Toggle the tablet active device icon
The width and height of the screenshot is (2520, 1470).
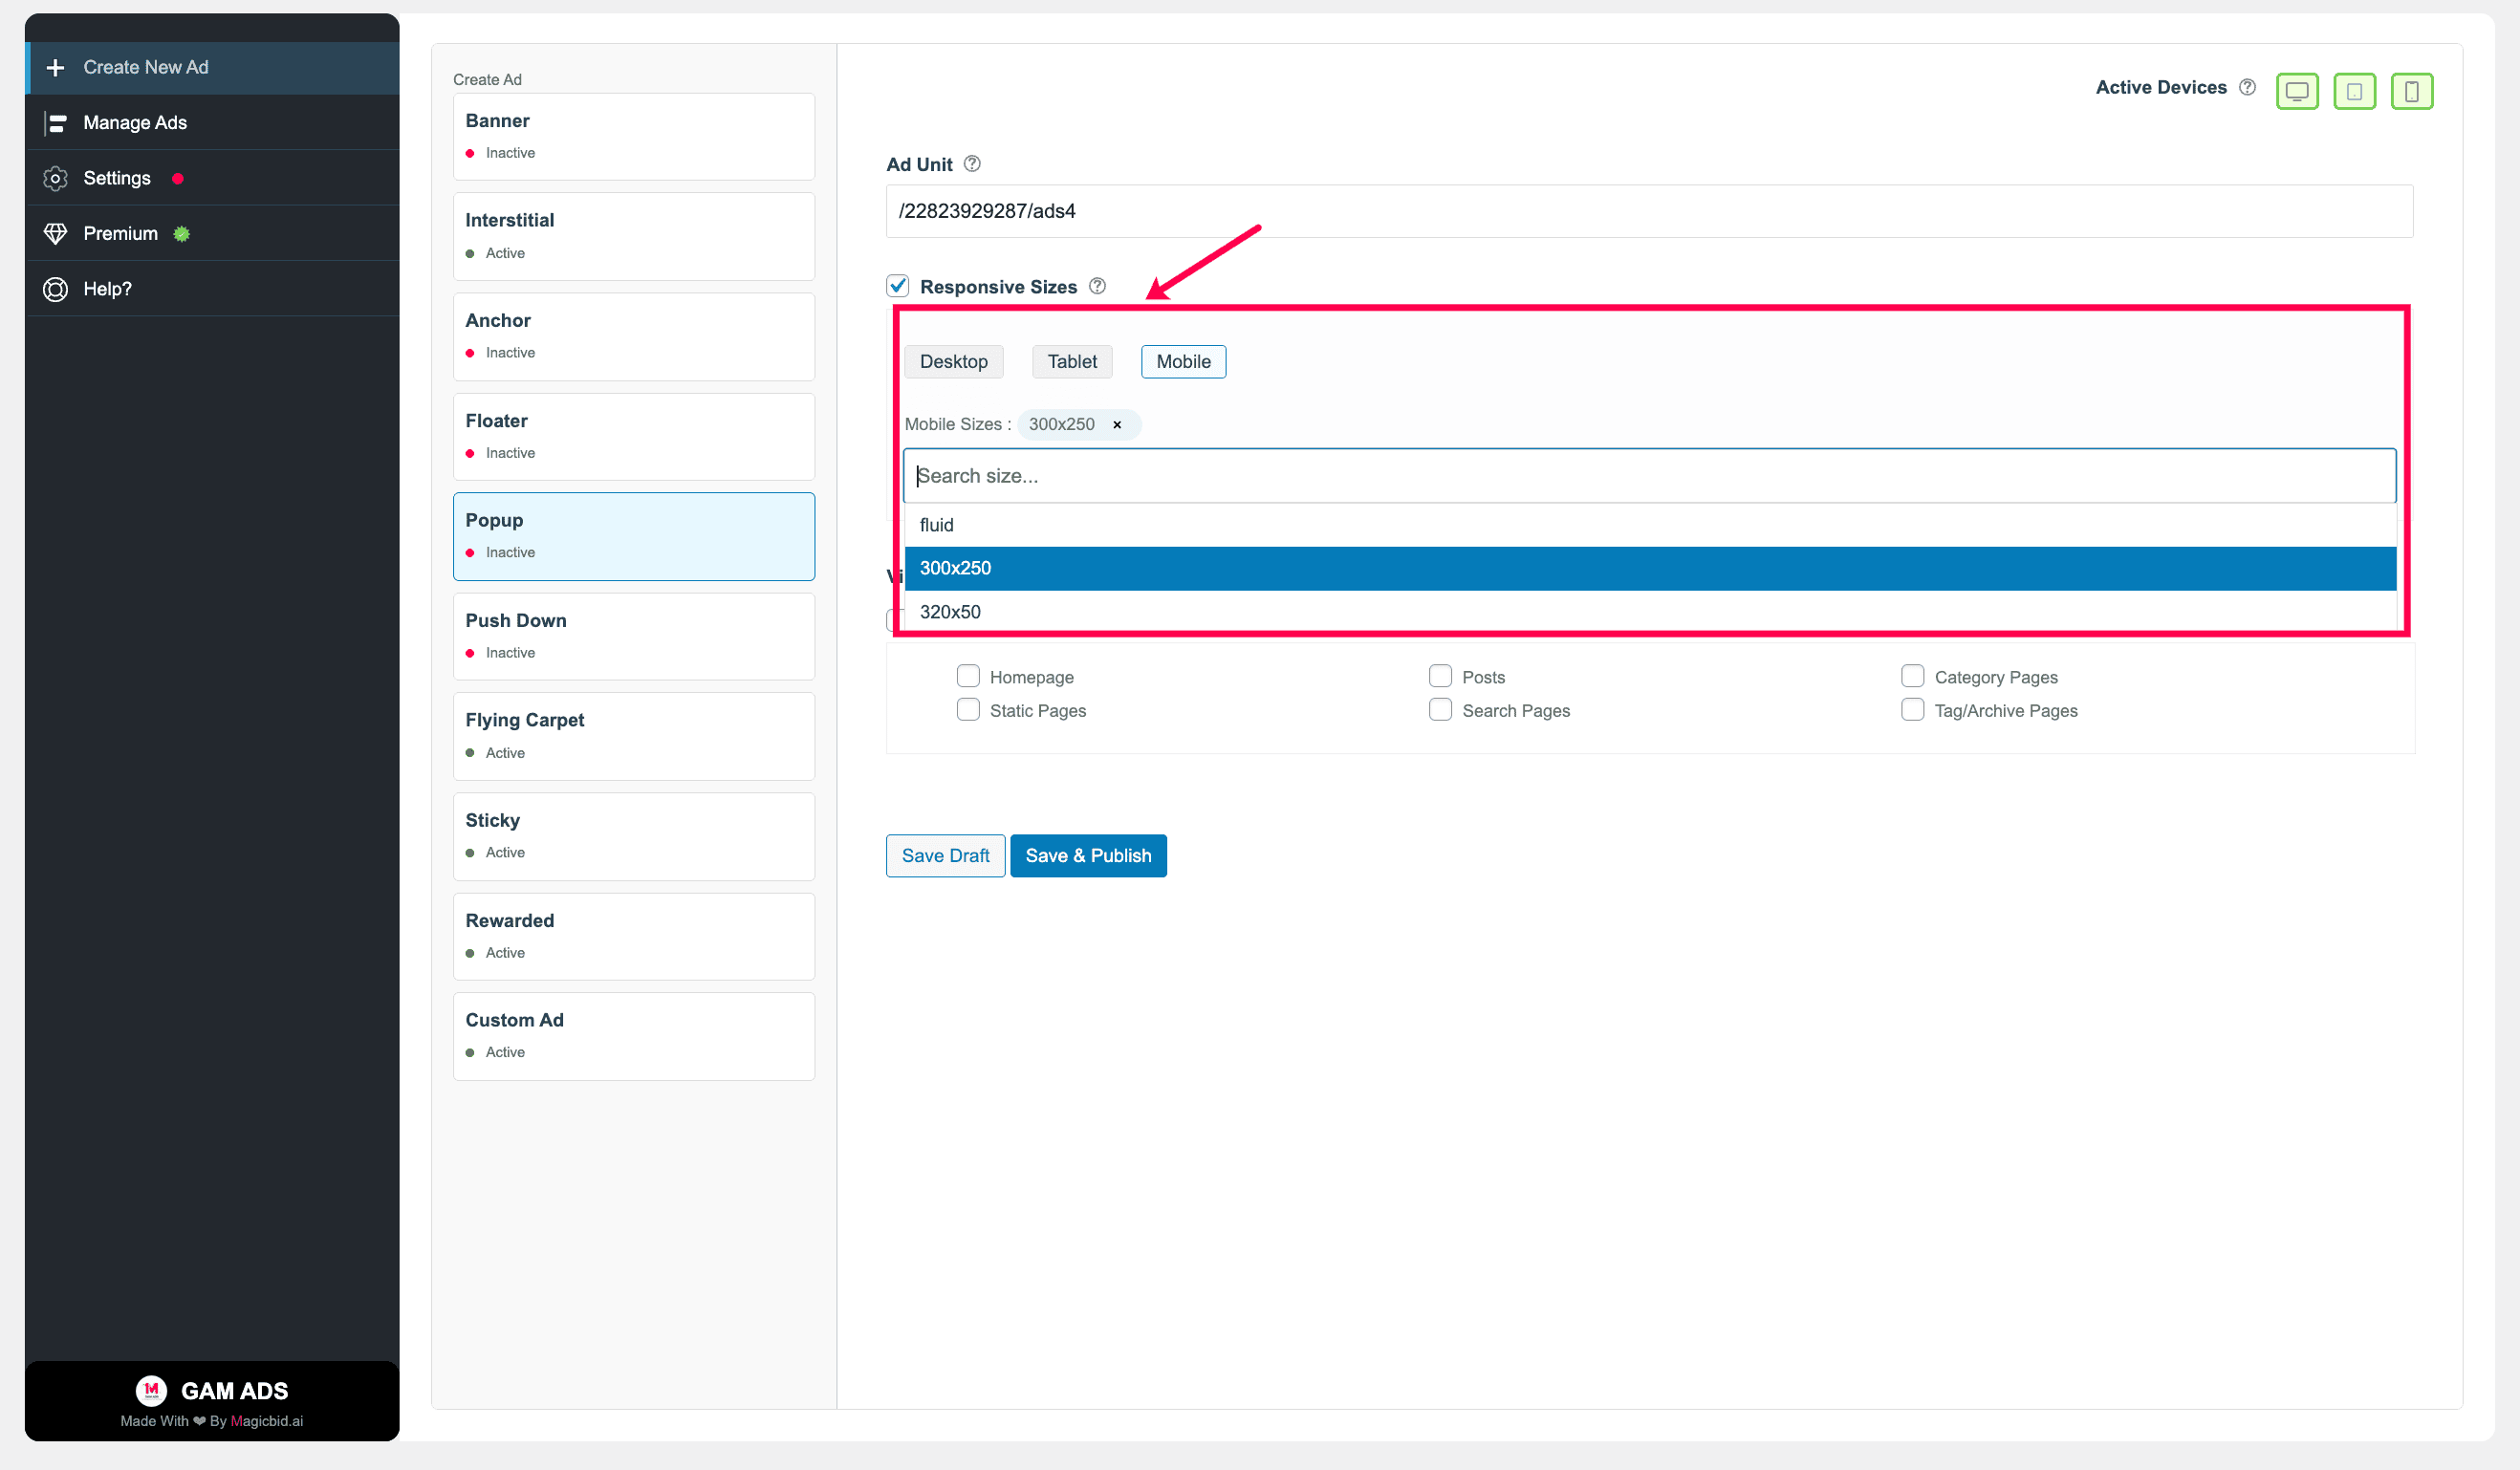pos(2354,91)
